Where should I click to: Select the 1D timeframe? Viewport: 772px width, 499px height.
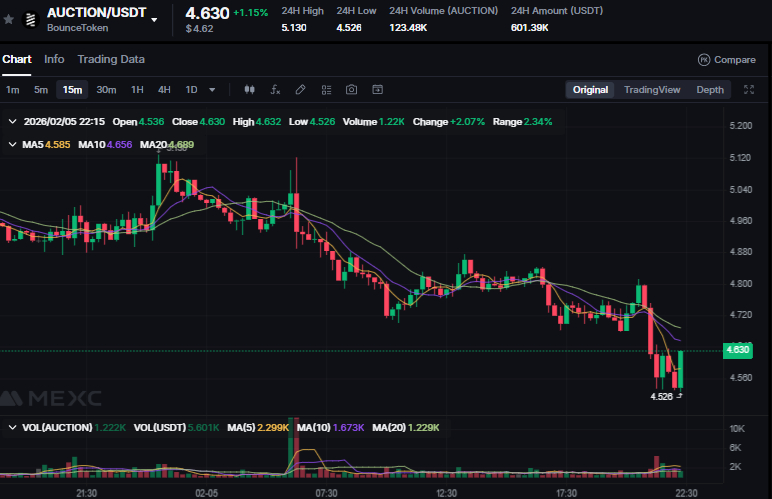pyautogui.click(x=191, y=90)
